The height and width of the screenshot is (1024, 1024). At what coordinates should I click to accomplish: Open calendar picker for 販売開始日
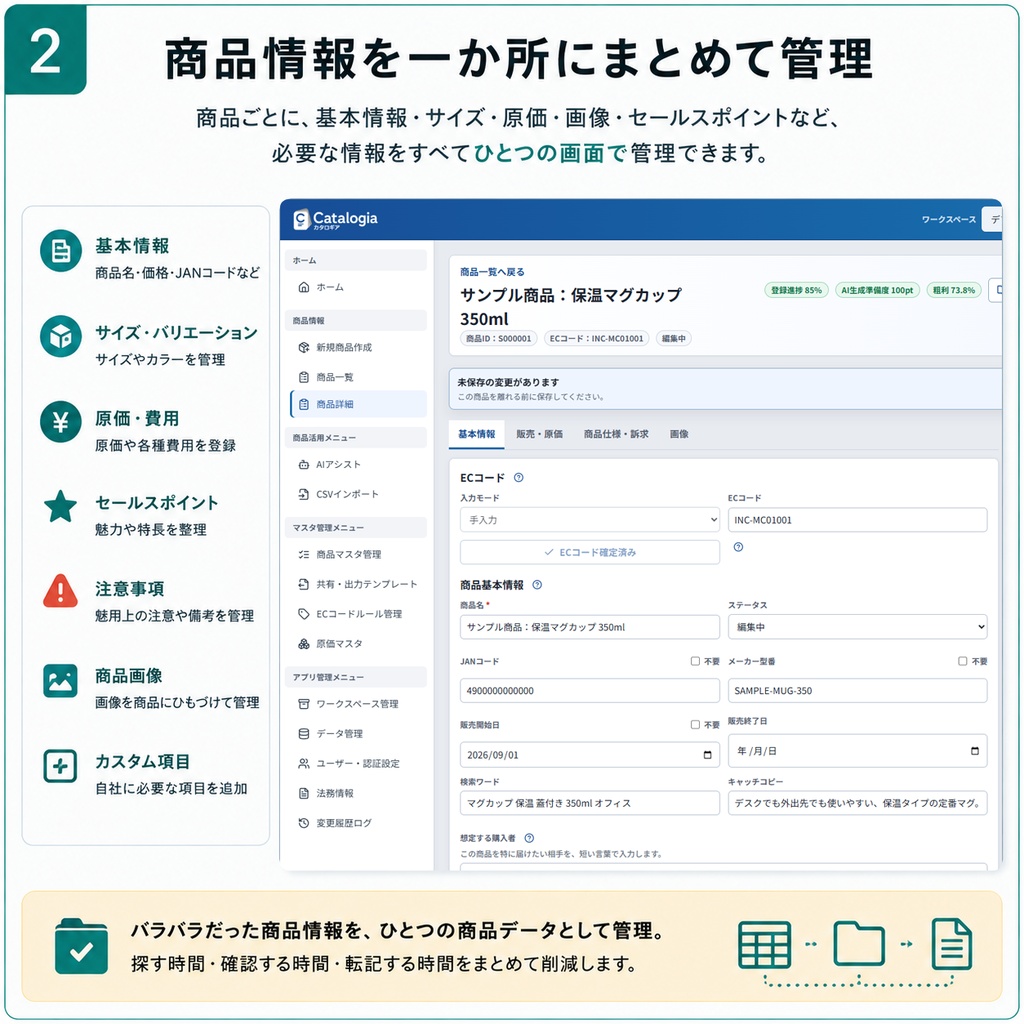(707, 755)
